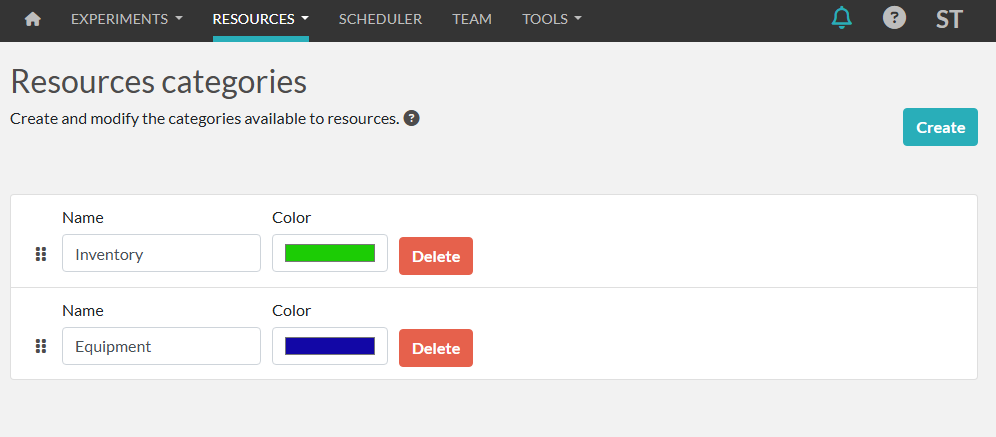Click the Resources categories heading

(x=158, y=81)
